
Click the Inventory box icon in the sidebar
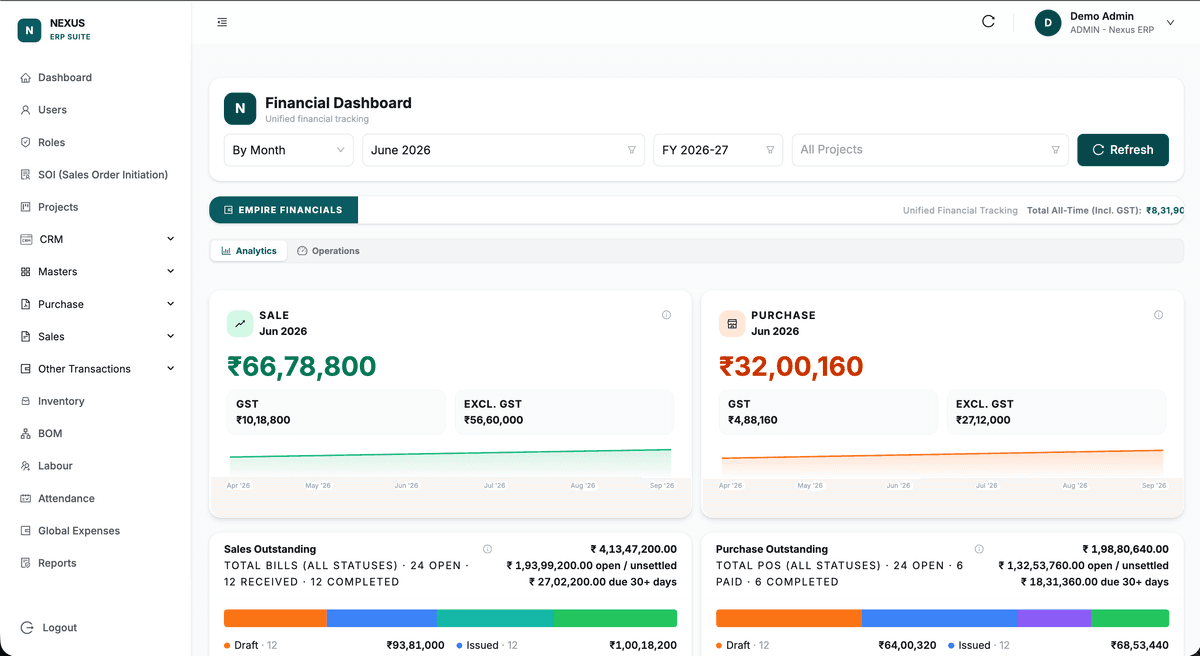26,401
